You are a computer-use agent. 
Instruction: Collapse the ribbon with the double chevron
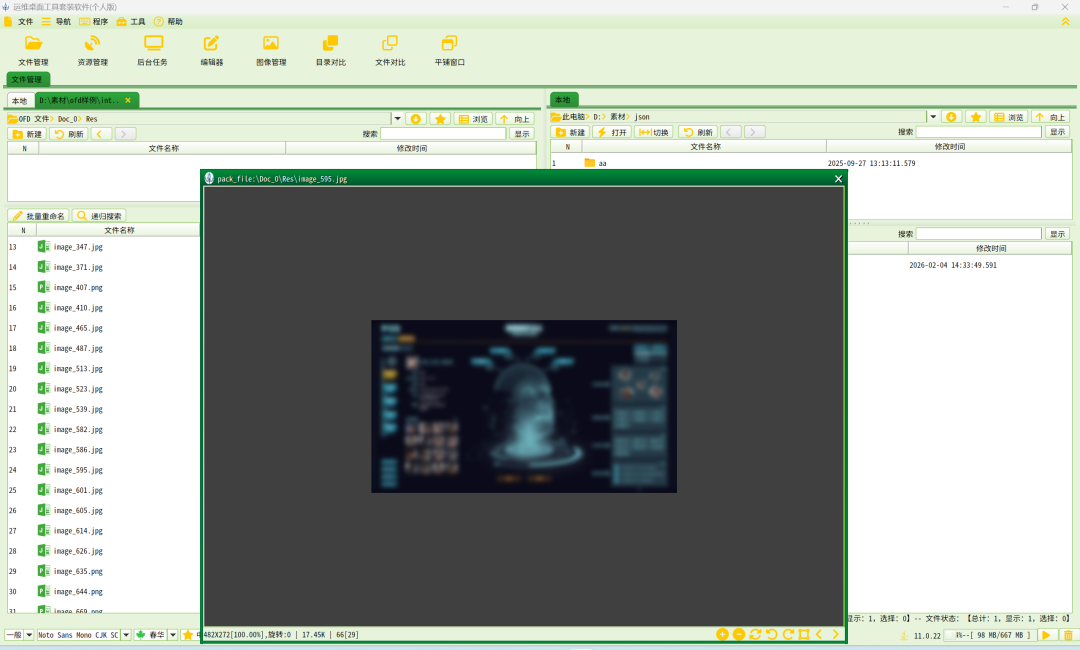pyautogui.click(x=1065, y=21)
